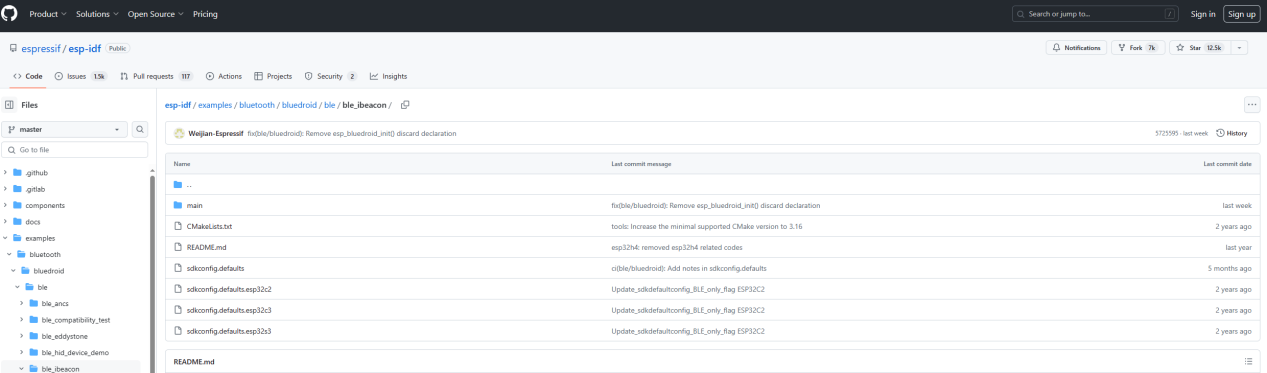Open the star lists dropdown arrow
The width and height of the screenshot is (1267, 373).
pyautogui.click(x=1240, y=48)
